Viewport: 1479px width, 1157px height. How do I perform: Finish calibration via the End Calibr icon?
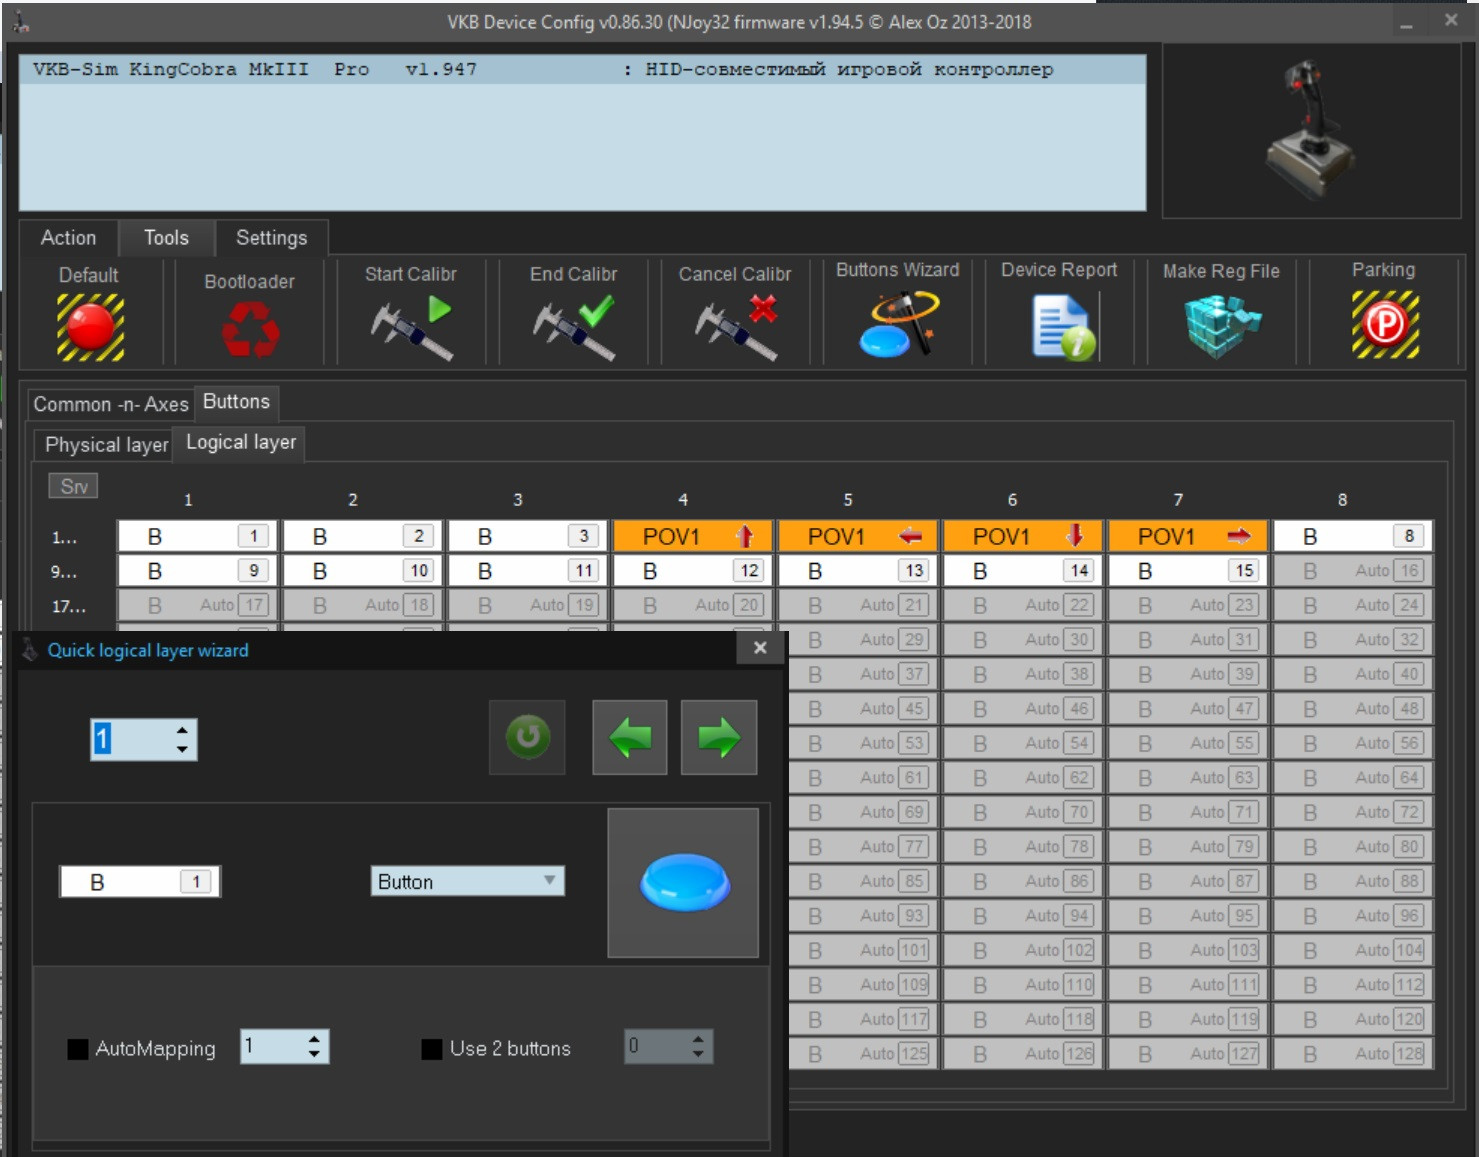(x=574, y=328)
